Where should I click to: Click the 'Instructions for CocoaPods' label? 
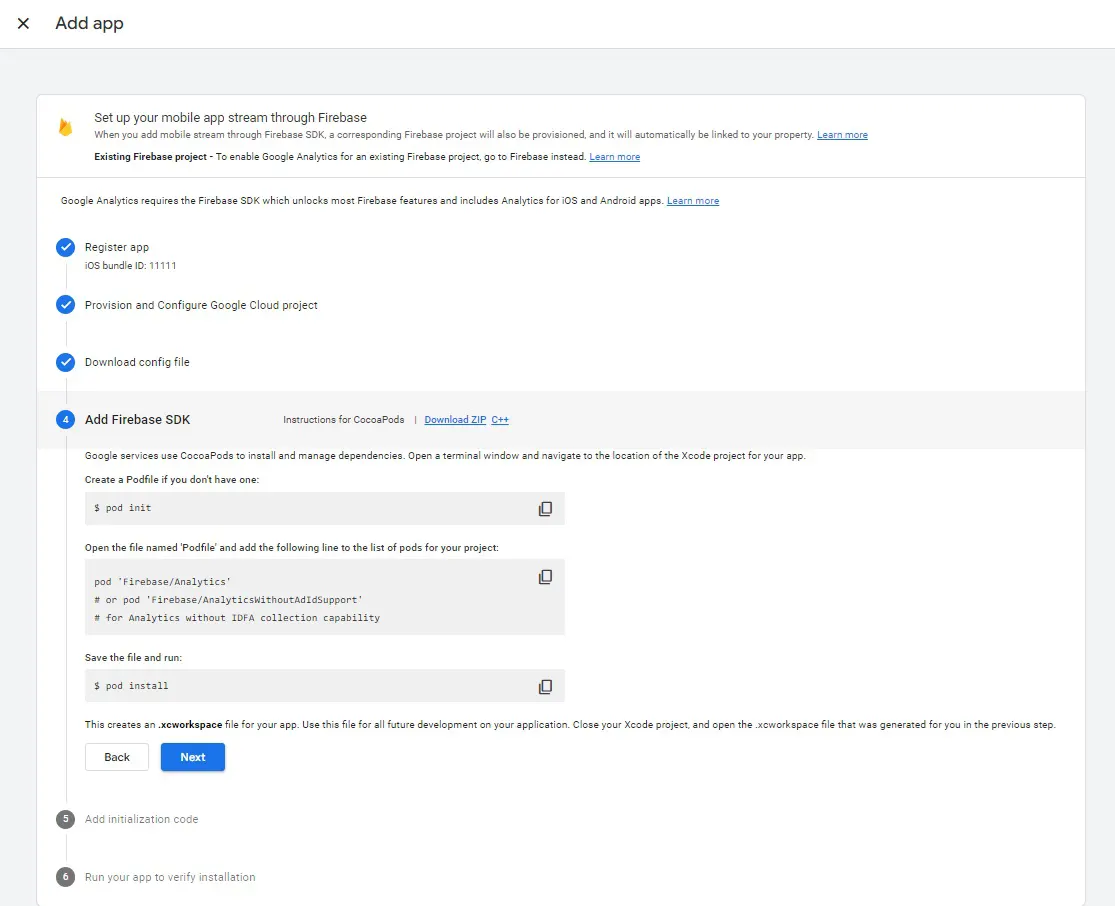343,420
